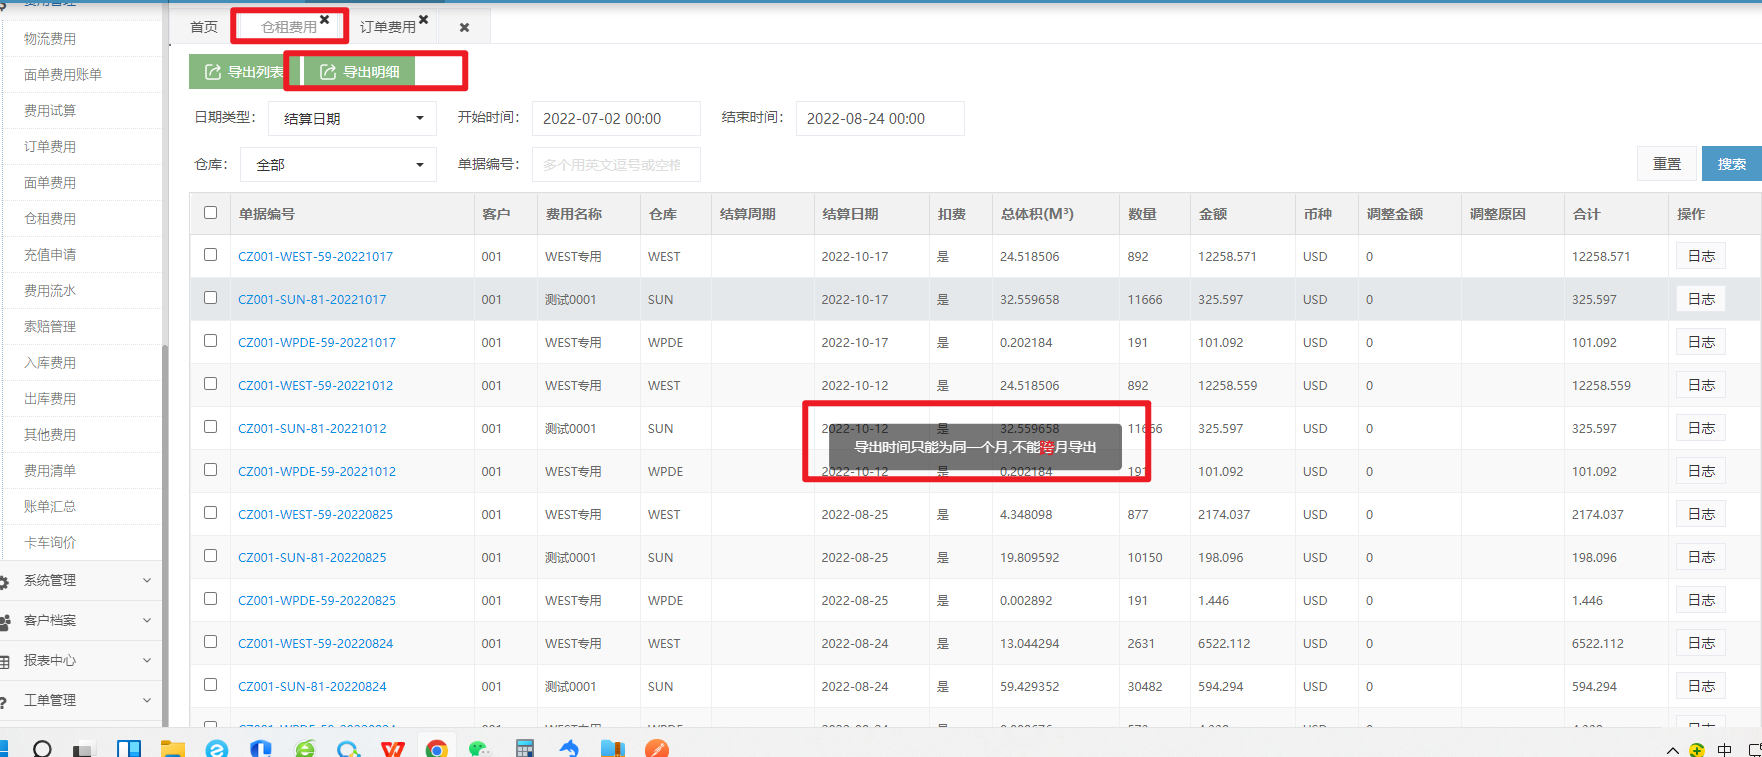
Task: Open the blue shield app on taskbar
Action: 261,748
